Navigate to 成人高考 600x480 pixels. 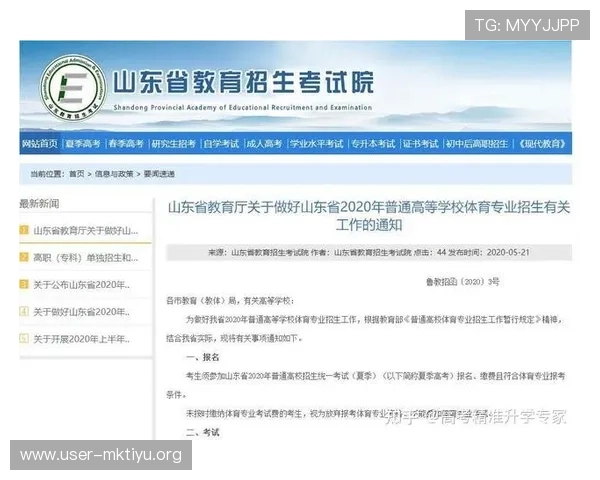coord(264,144)
